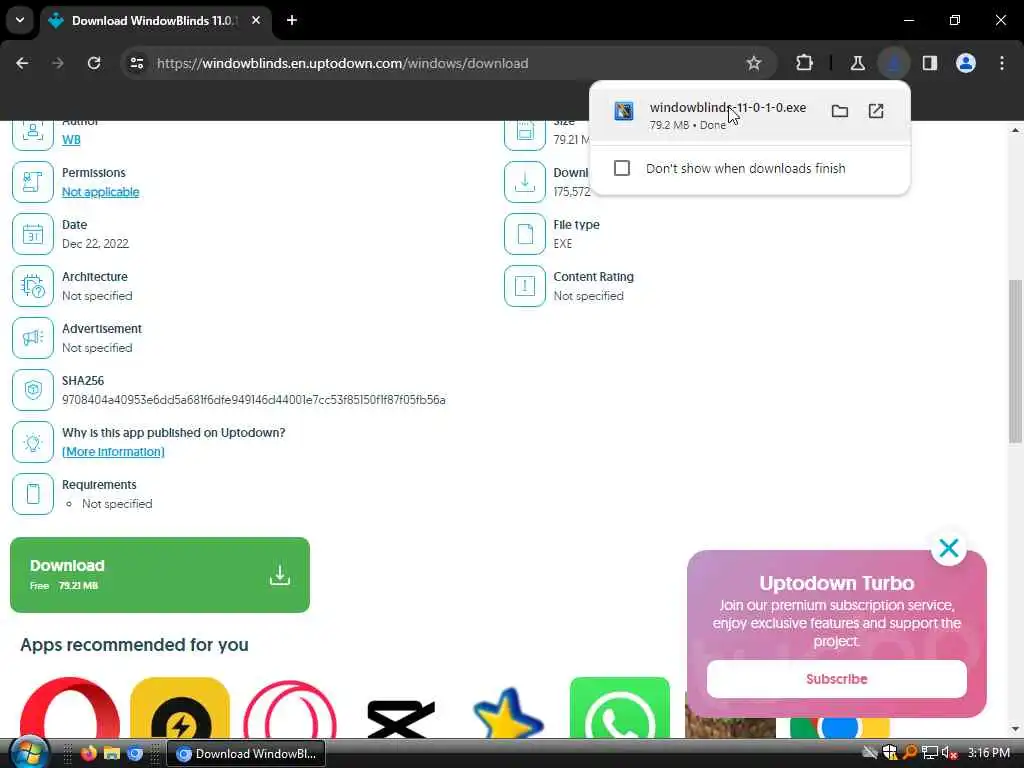Screen dimensions: 1024x768
Task: Open the Extensions puzzle icon
Action: pyautogui.click(x=805, y=63)
